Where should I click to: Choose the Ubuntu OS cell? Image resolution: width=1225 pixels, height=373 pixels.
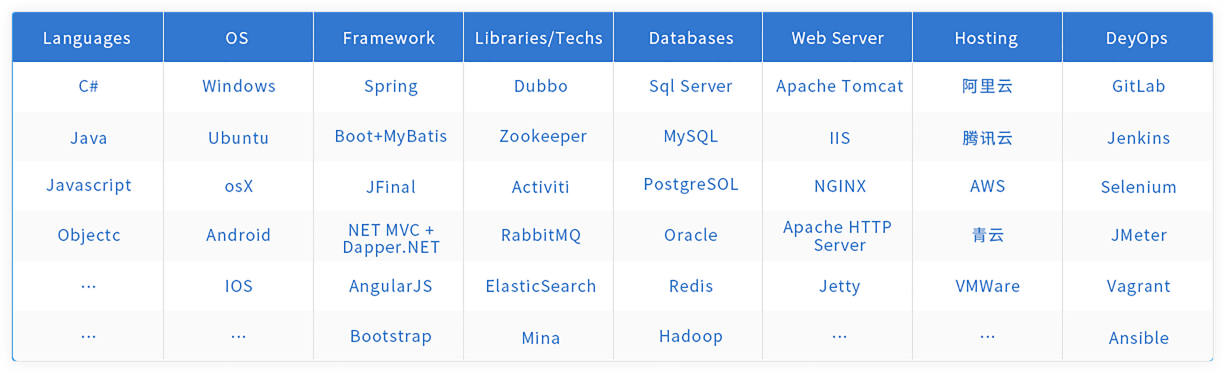pos(238,137)
